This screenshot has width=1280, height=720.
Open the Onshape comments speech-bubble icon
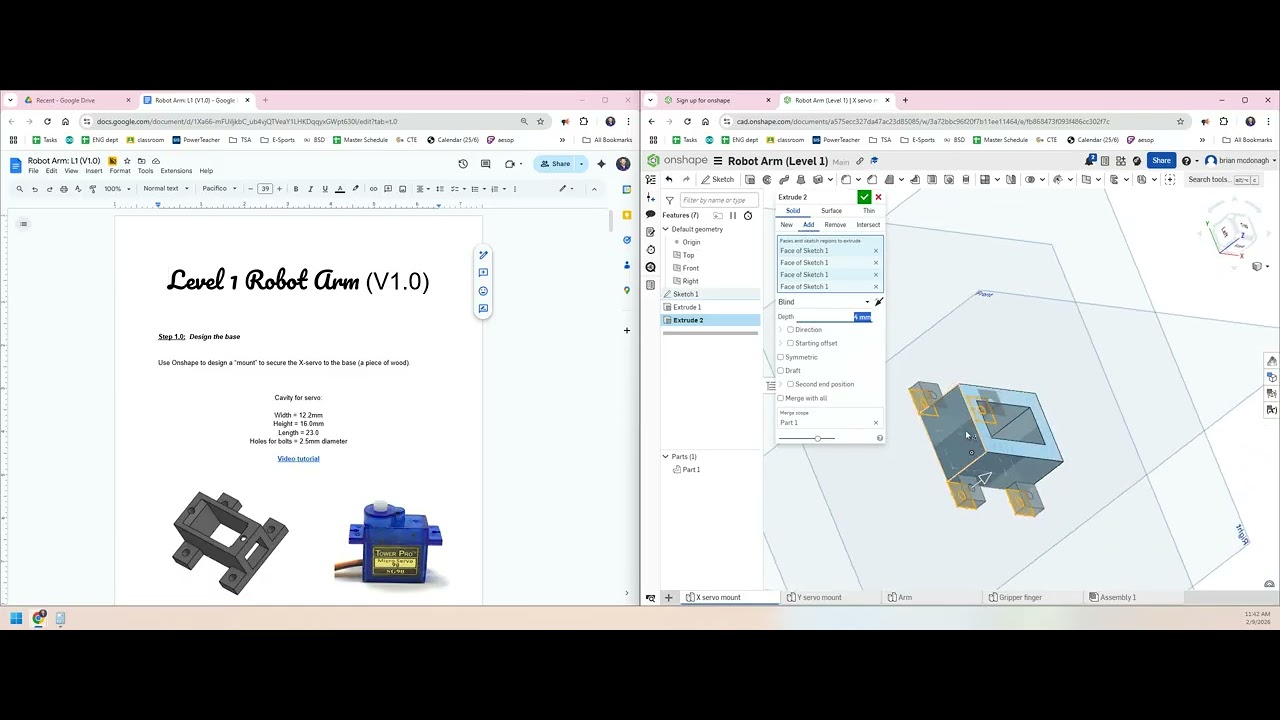650,215
